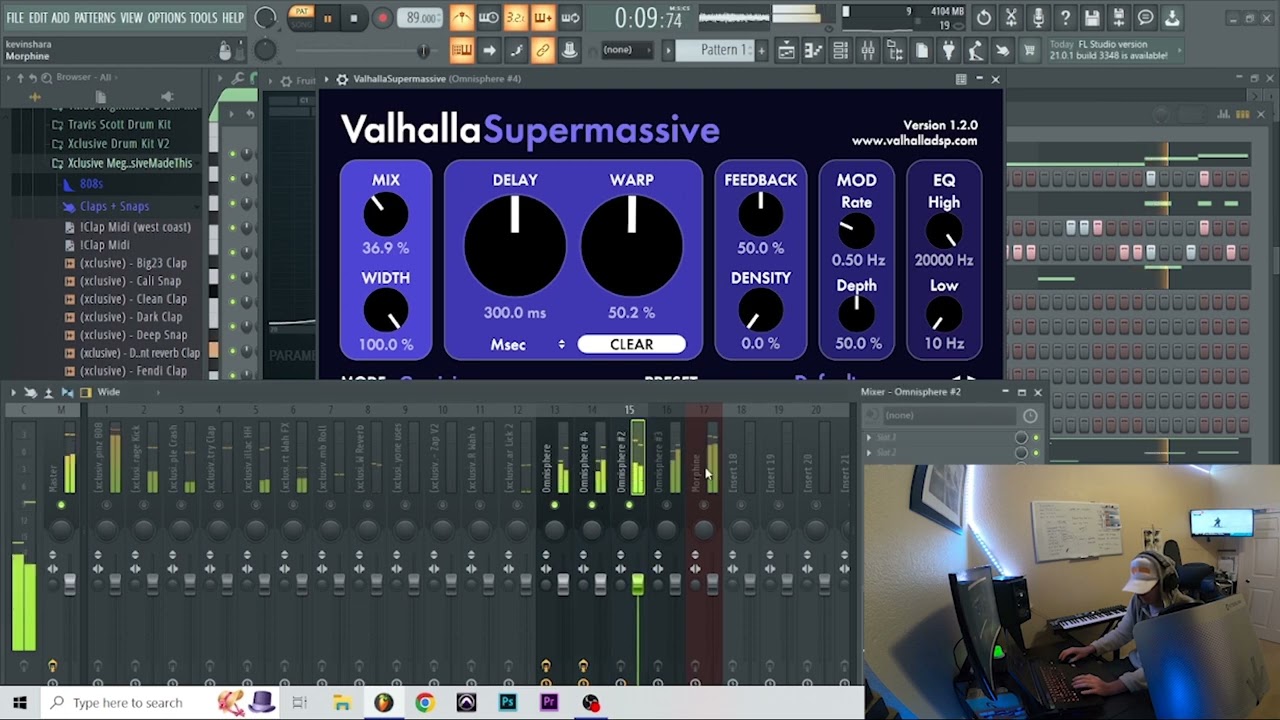Open the Playlist window
The height and width of the screenshot is (720, 1280).
(787, 50)
